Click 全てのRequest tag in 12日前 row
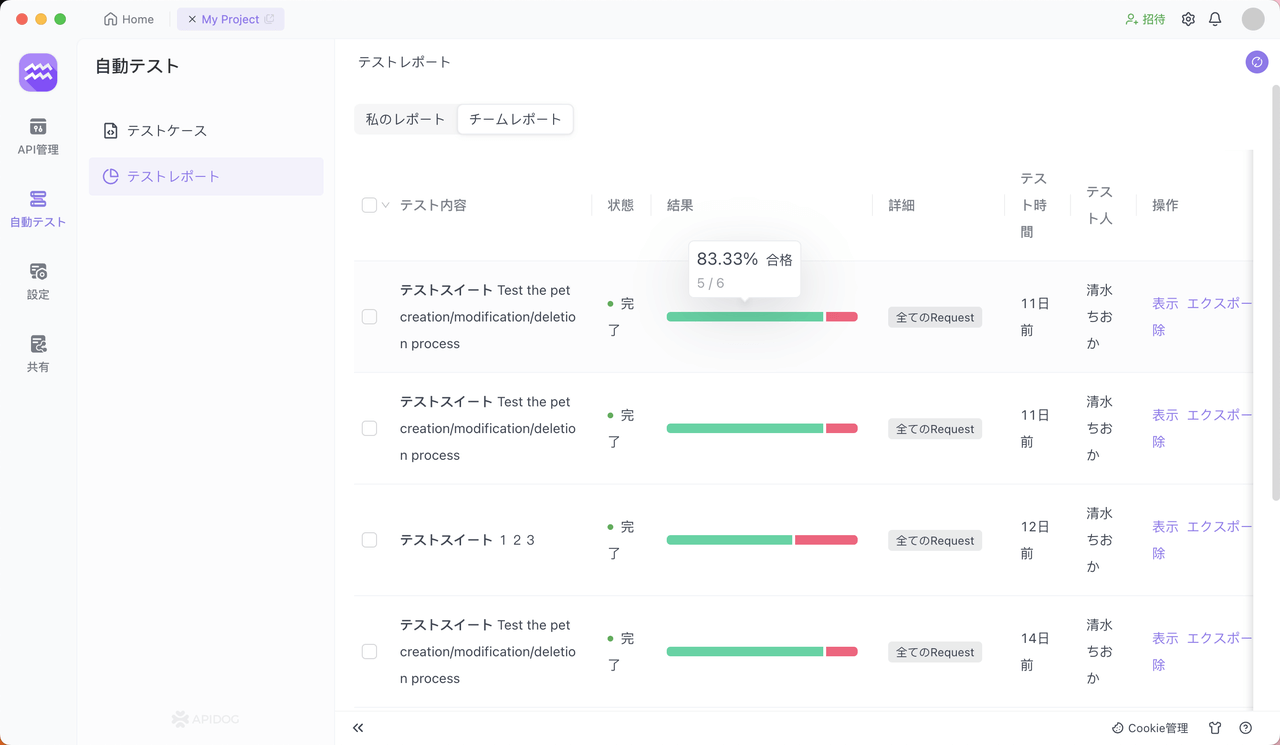The image size is (1280, 745). click(x=935, y=540)
